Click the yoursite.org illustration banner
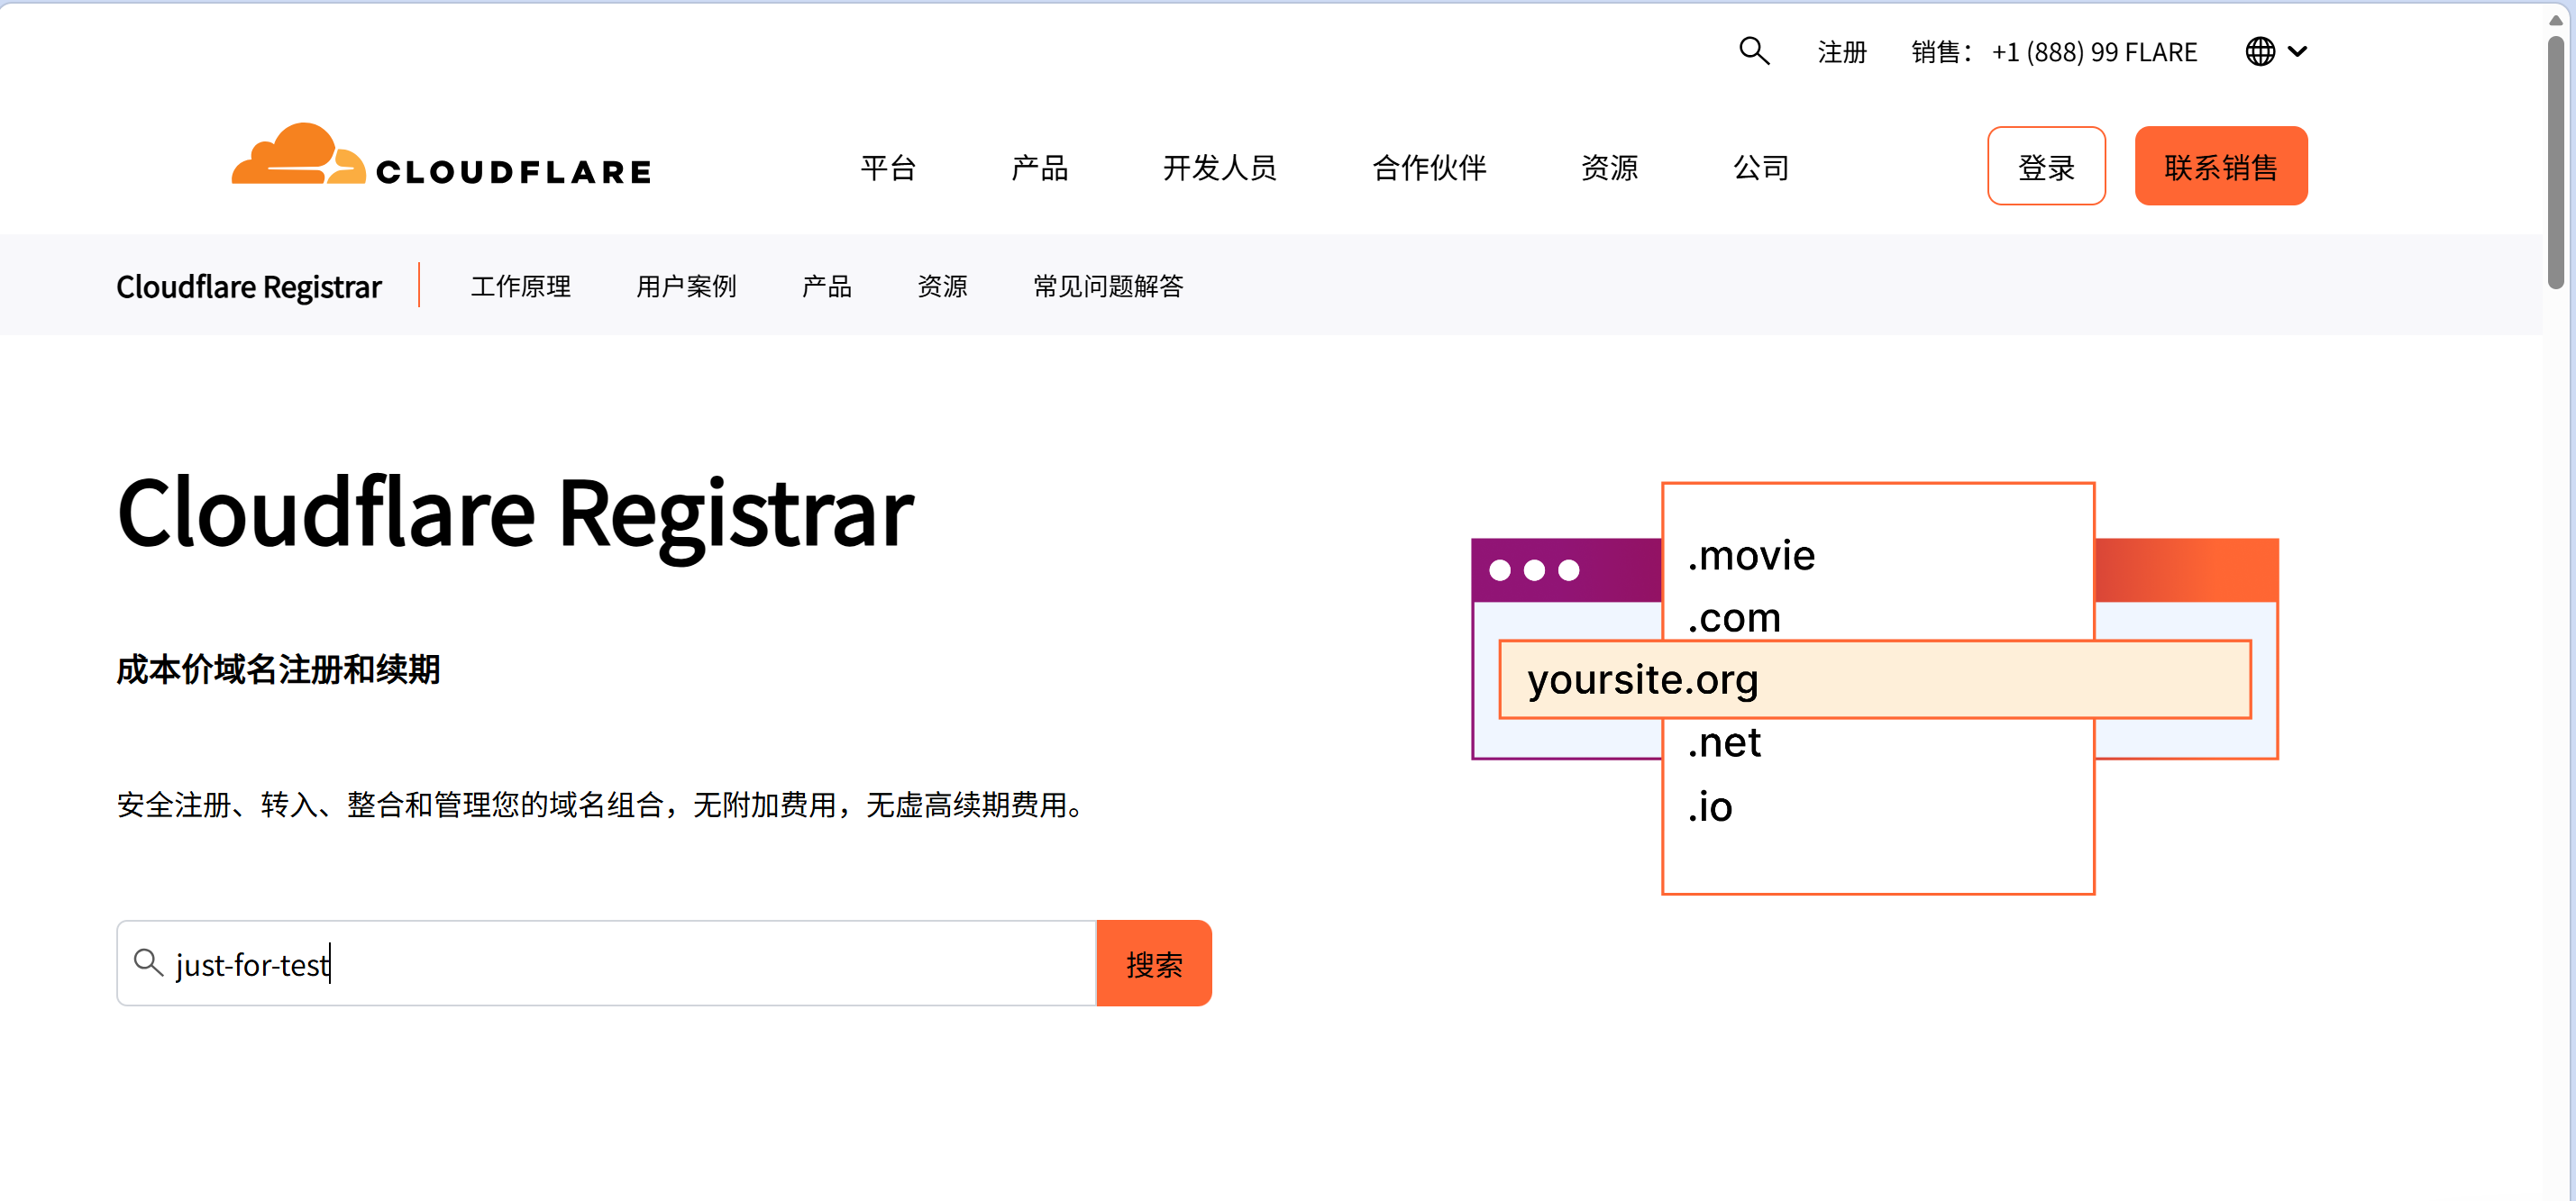 click(1874, 679)
